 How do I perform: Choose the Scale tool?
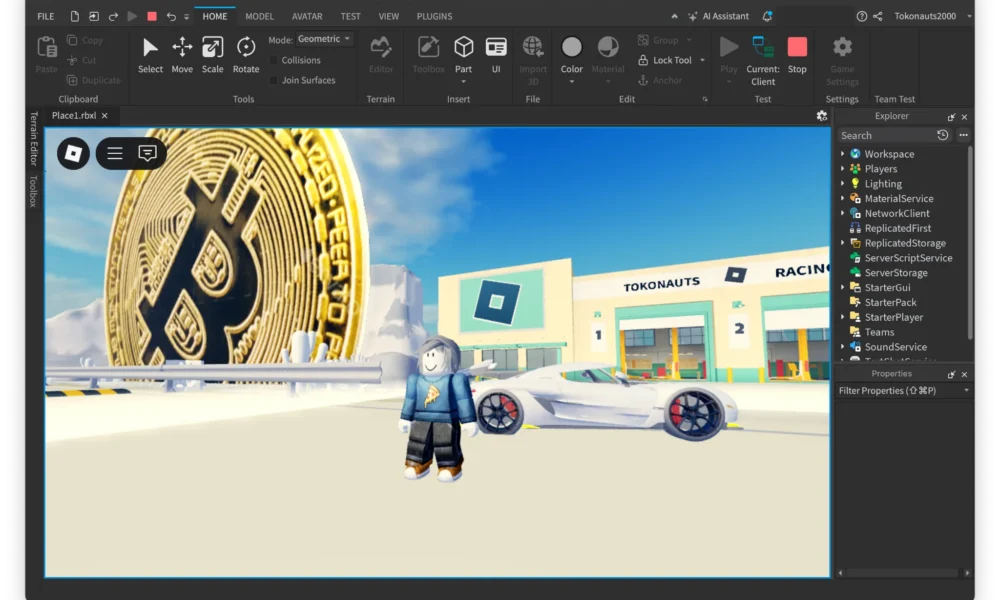point(212,55)
